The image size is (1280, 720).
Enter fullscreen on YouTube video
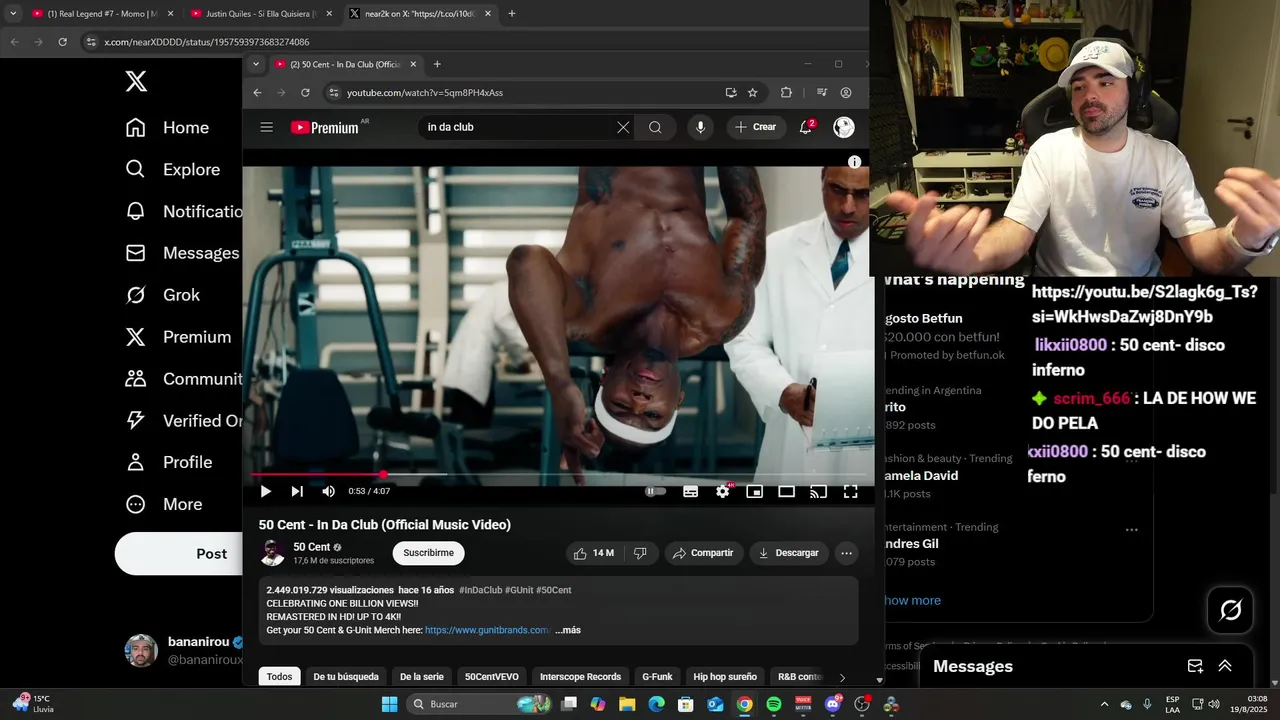point(850,491)
